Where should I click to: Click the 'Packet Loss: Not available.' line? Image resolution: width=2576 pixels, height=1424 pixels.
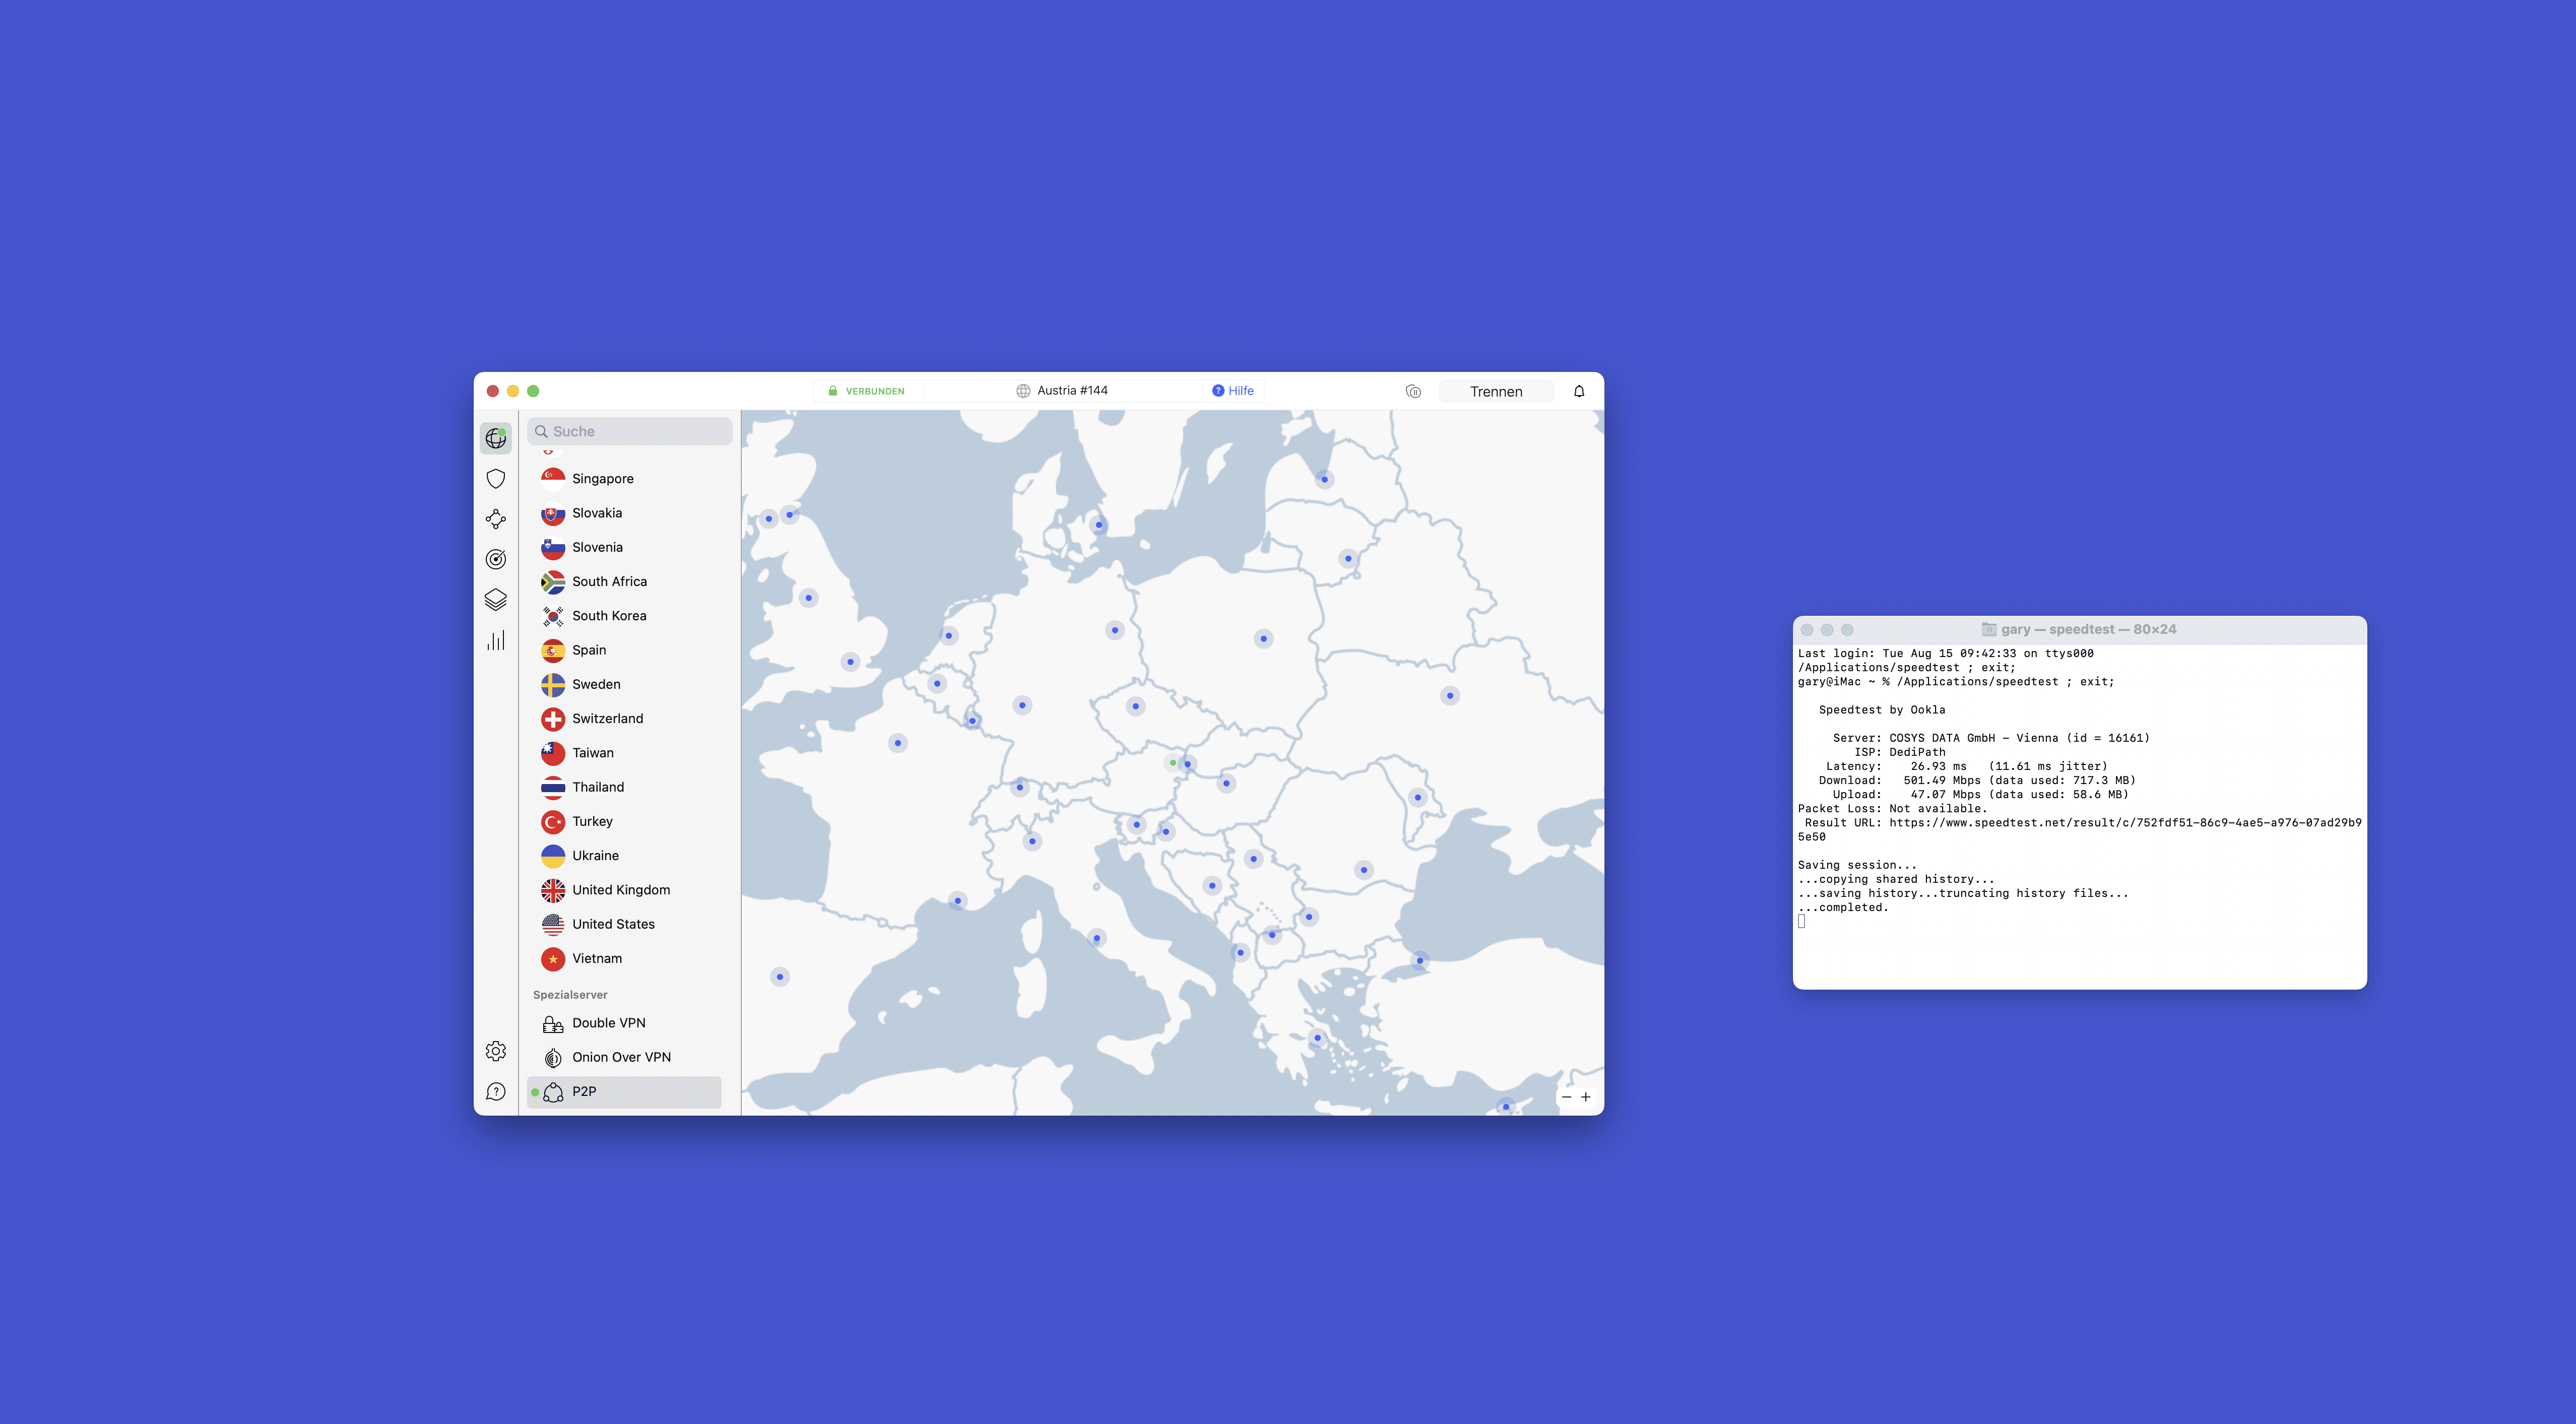(x=1893, y=809)
